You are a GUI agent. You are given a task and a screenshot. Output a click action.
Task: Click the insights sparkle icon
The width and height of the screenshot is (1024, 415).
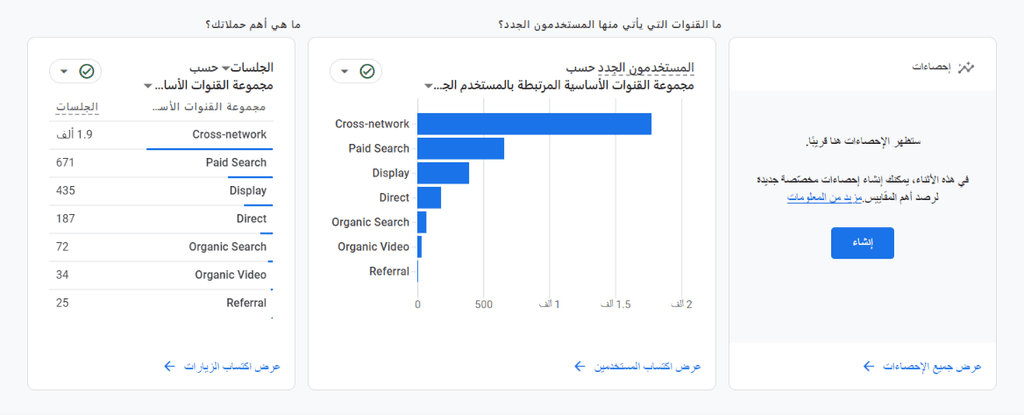965,67
